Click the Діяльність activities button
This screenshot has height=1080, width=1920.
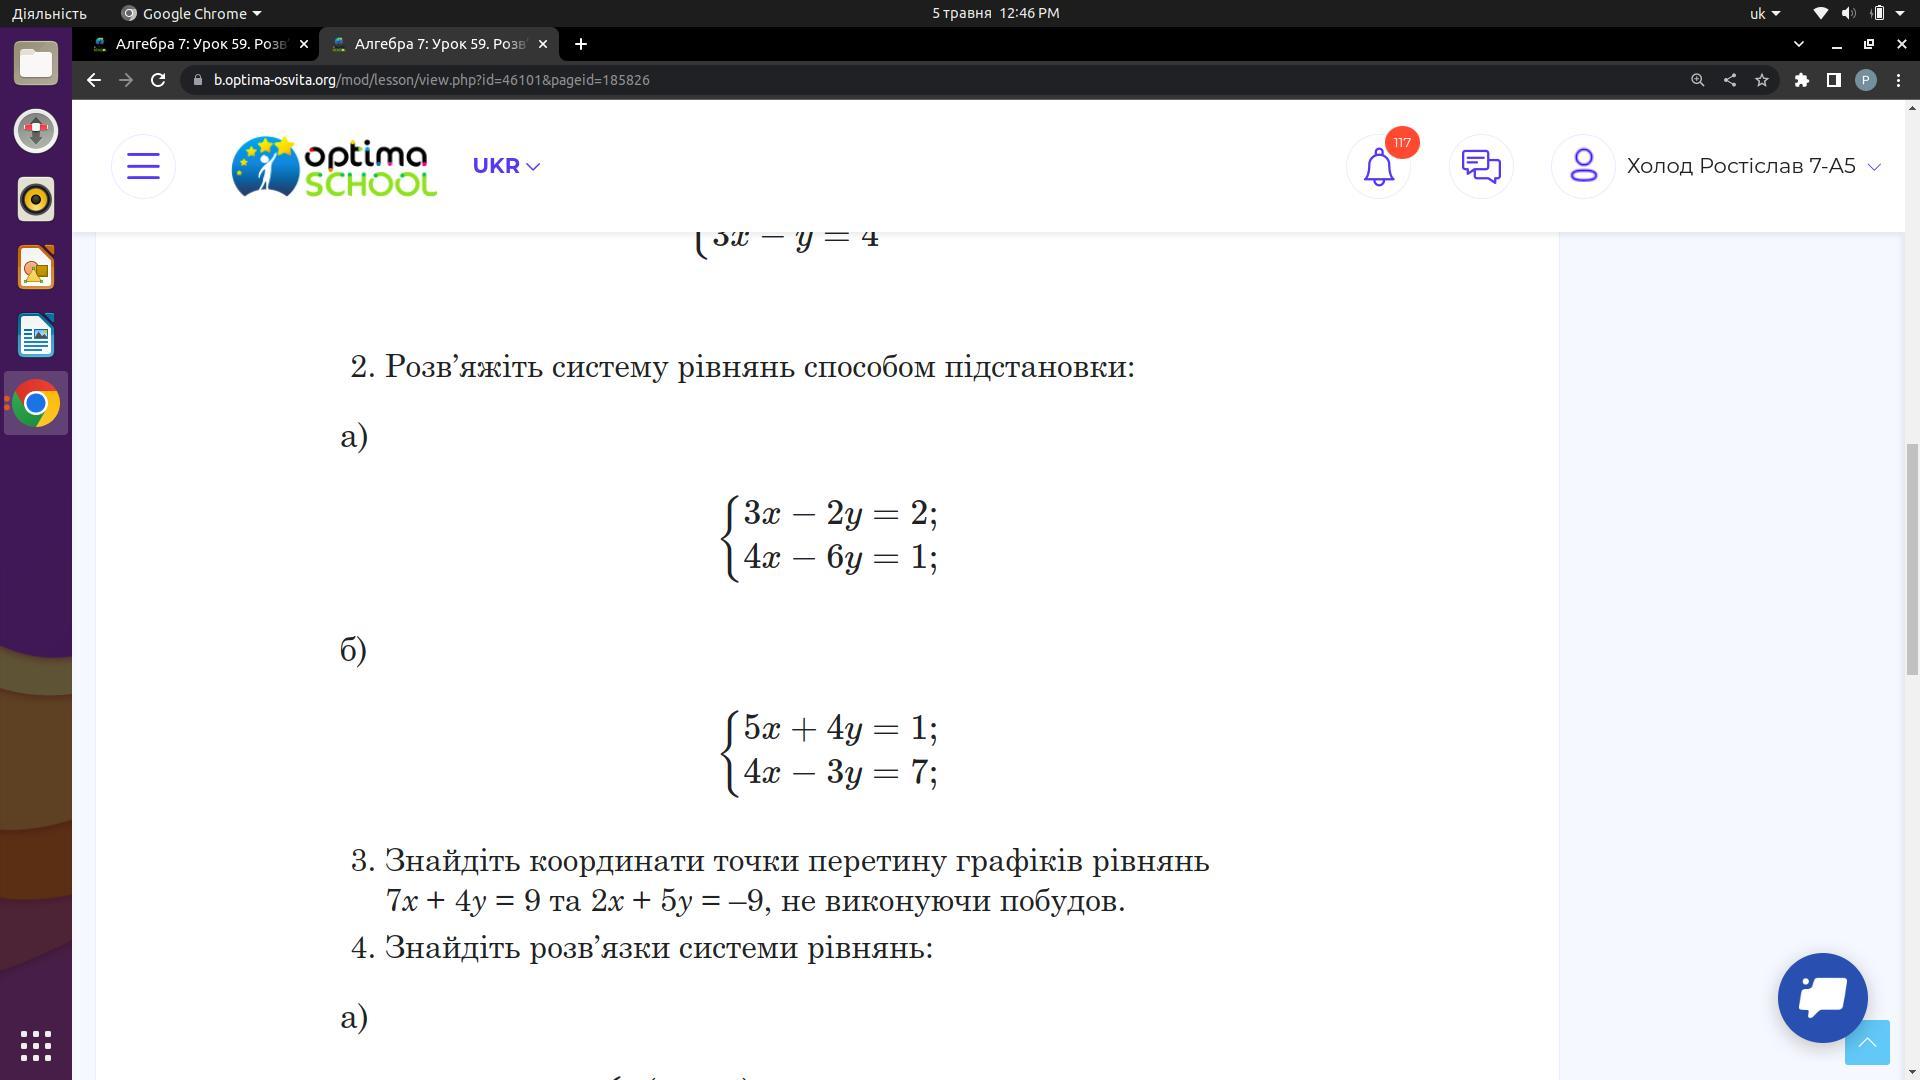tap(49, 13)
